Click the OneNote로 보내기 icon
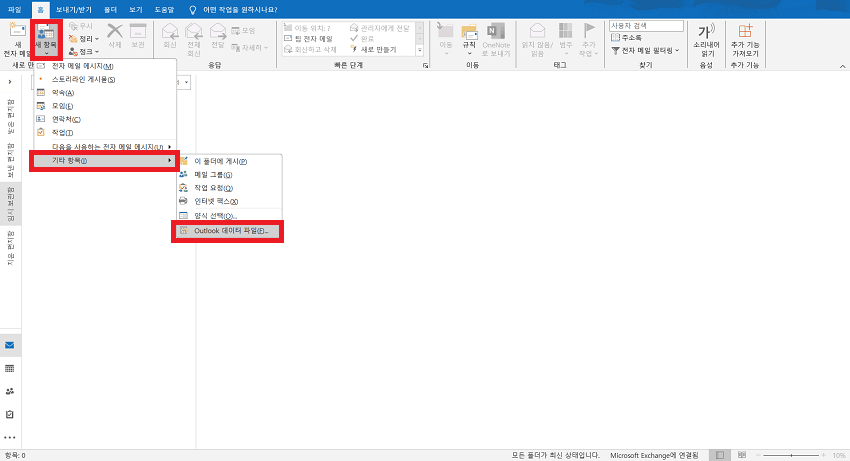850x461 pixels. 495,31
